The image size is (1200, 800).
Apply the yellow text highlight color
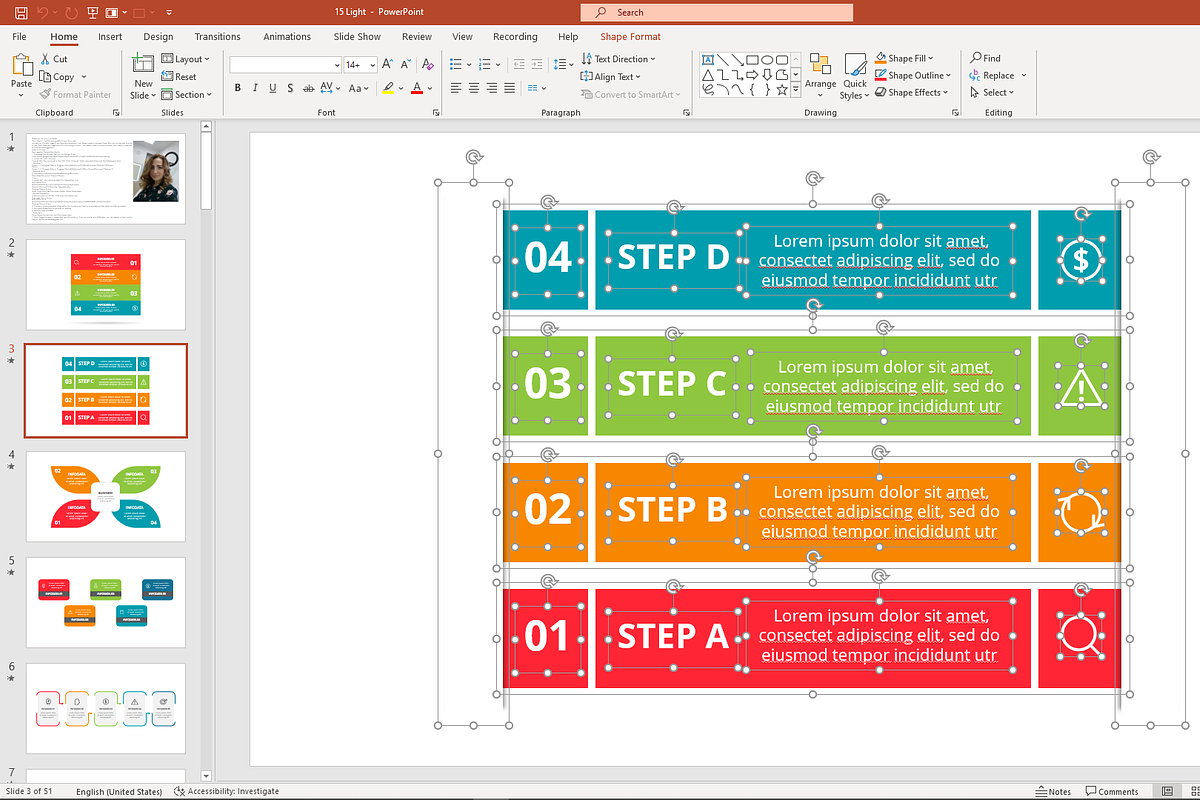pos(387,88)
